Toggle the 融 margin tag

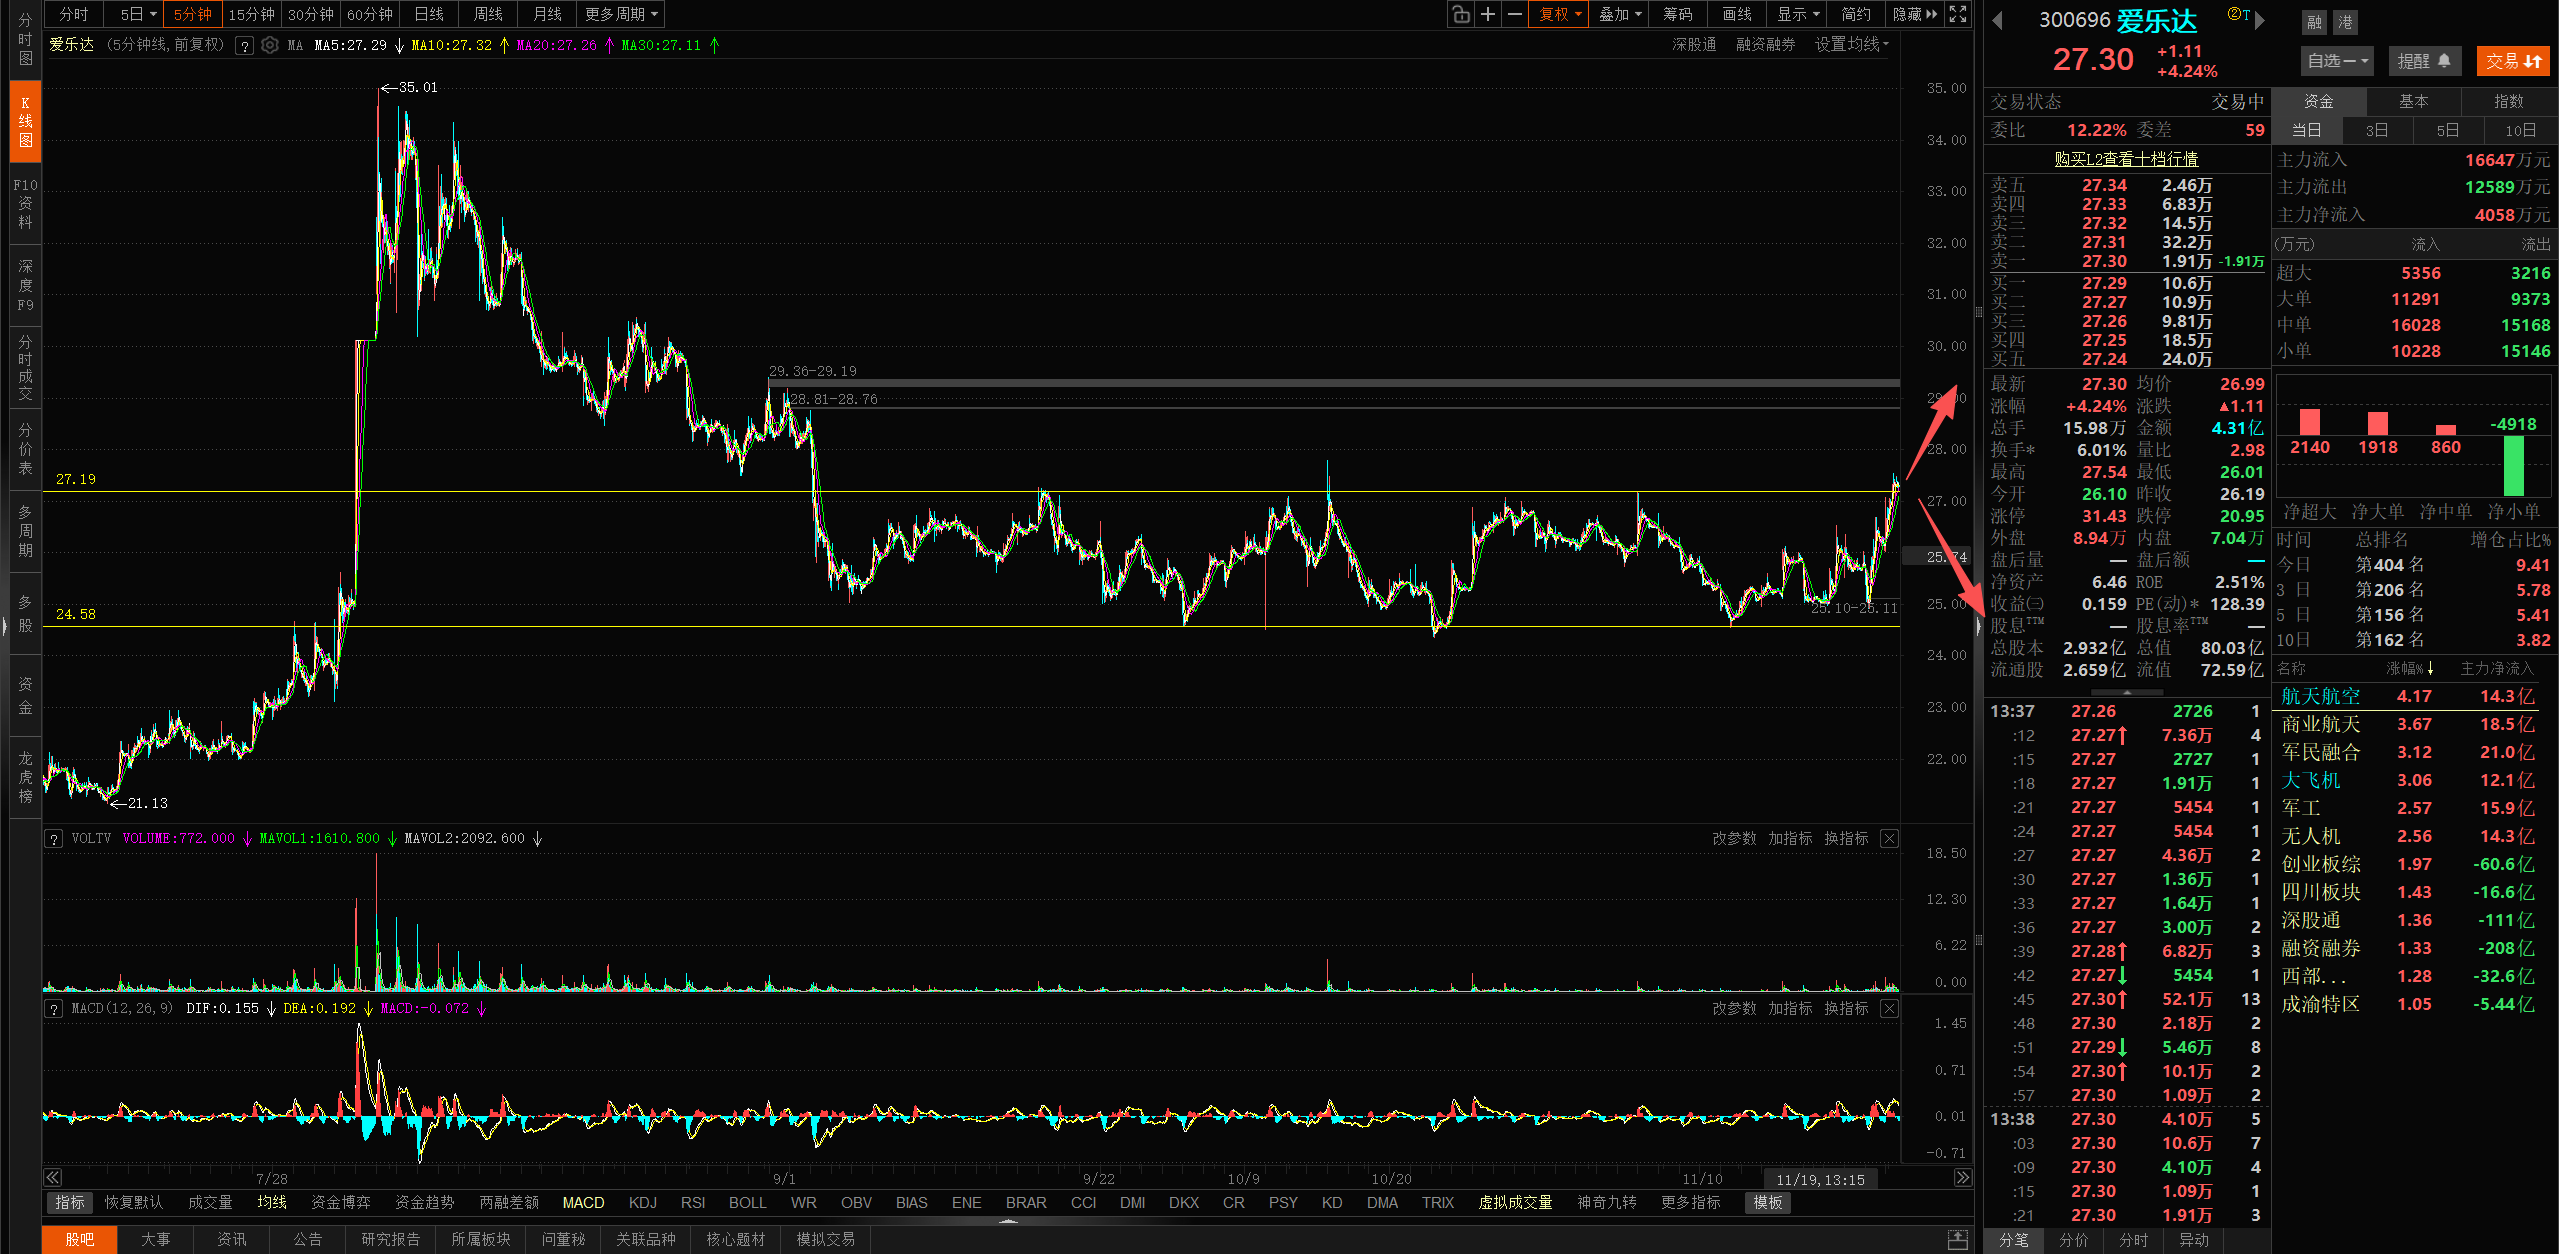click(2314, 22)
